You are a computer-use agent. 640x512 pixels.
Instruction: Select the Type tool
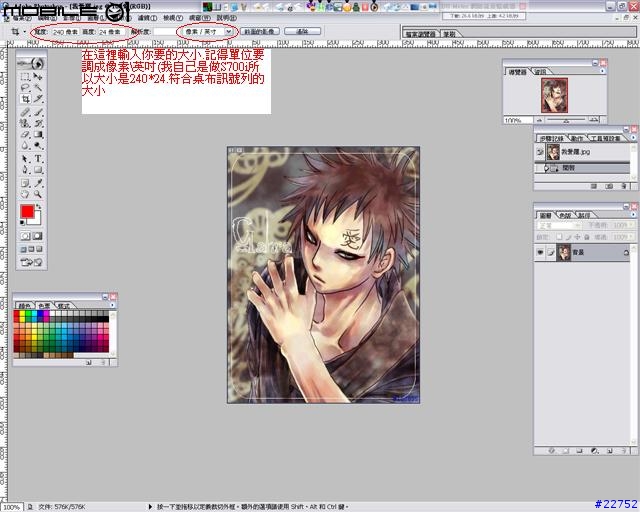[x=38, y=158]
